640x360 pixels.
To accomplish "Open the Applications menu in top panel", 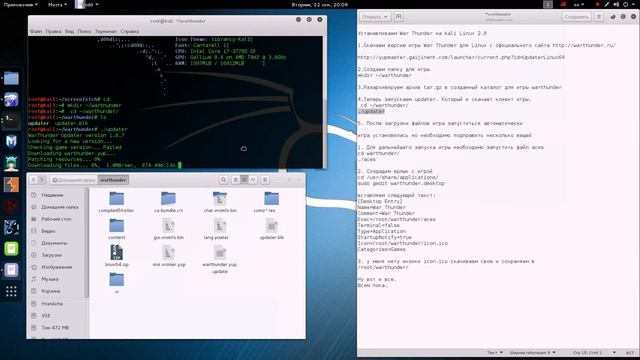I will 20,4.
